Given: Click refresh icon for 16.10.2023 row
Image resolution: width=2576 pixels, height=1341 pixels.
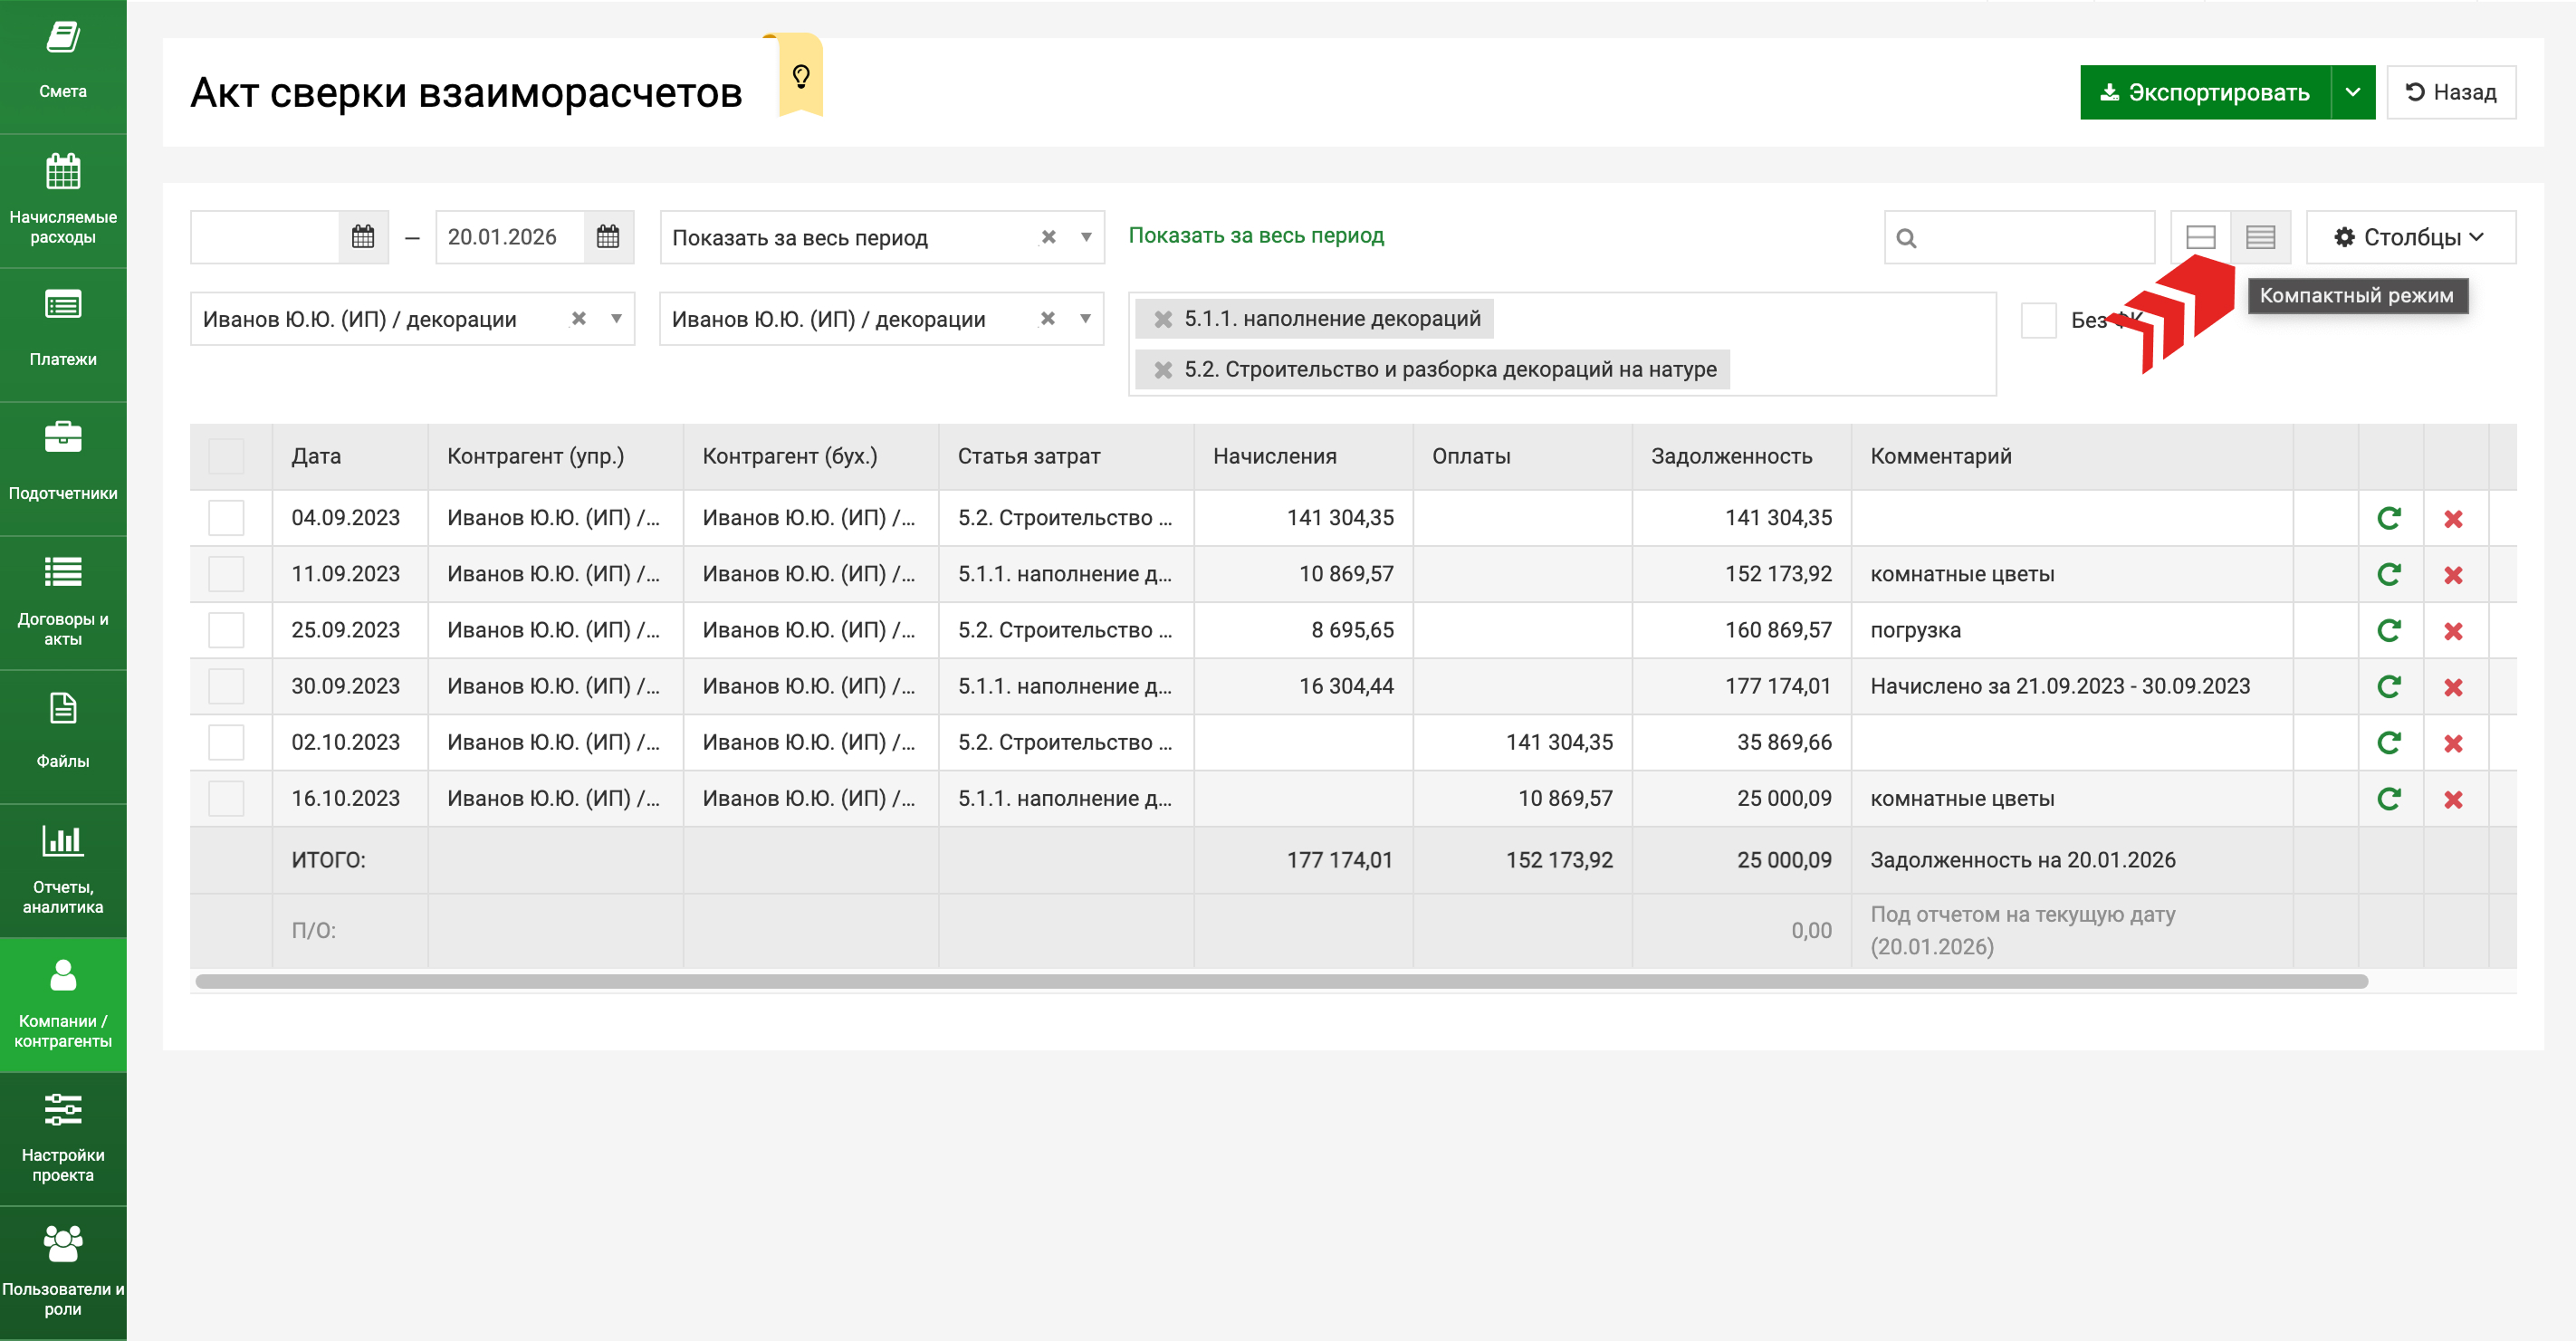Looking at the screenshot, I should [x=2388, y=799].
